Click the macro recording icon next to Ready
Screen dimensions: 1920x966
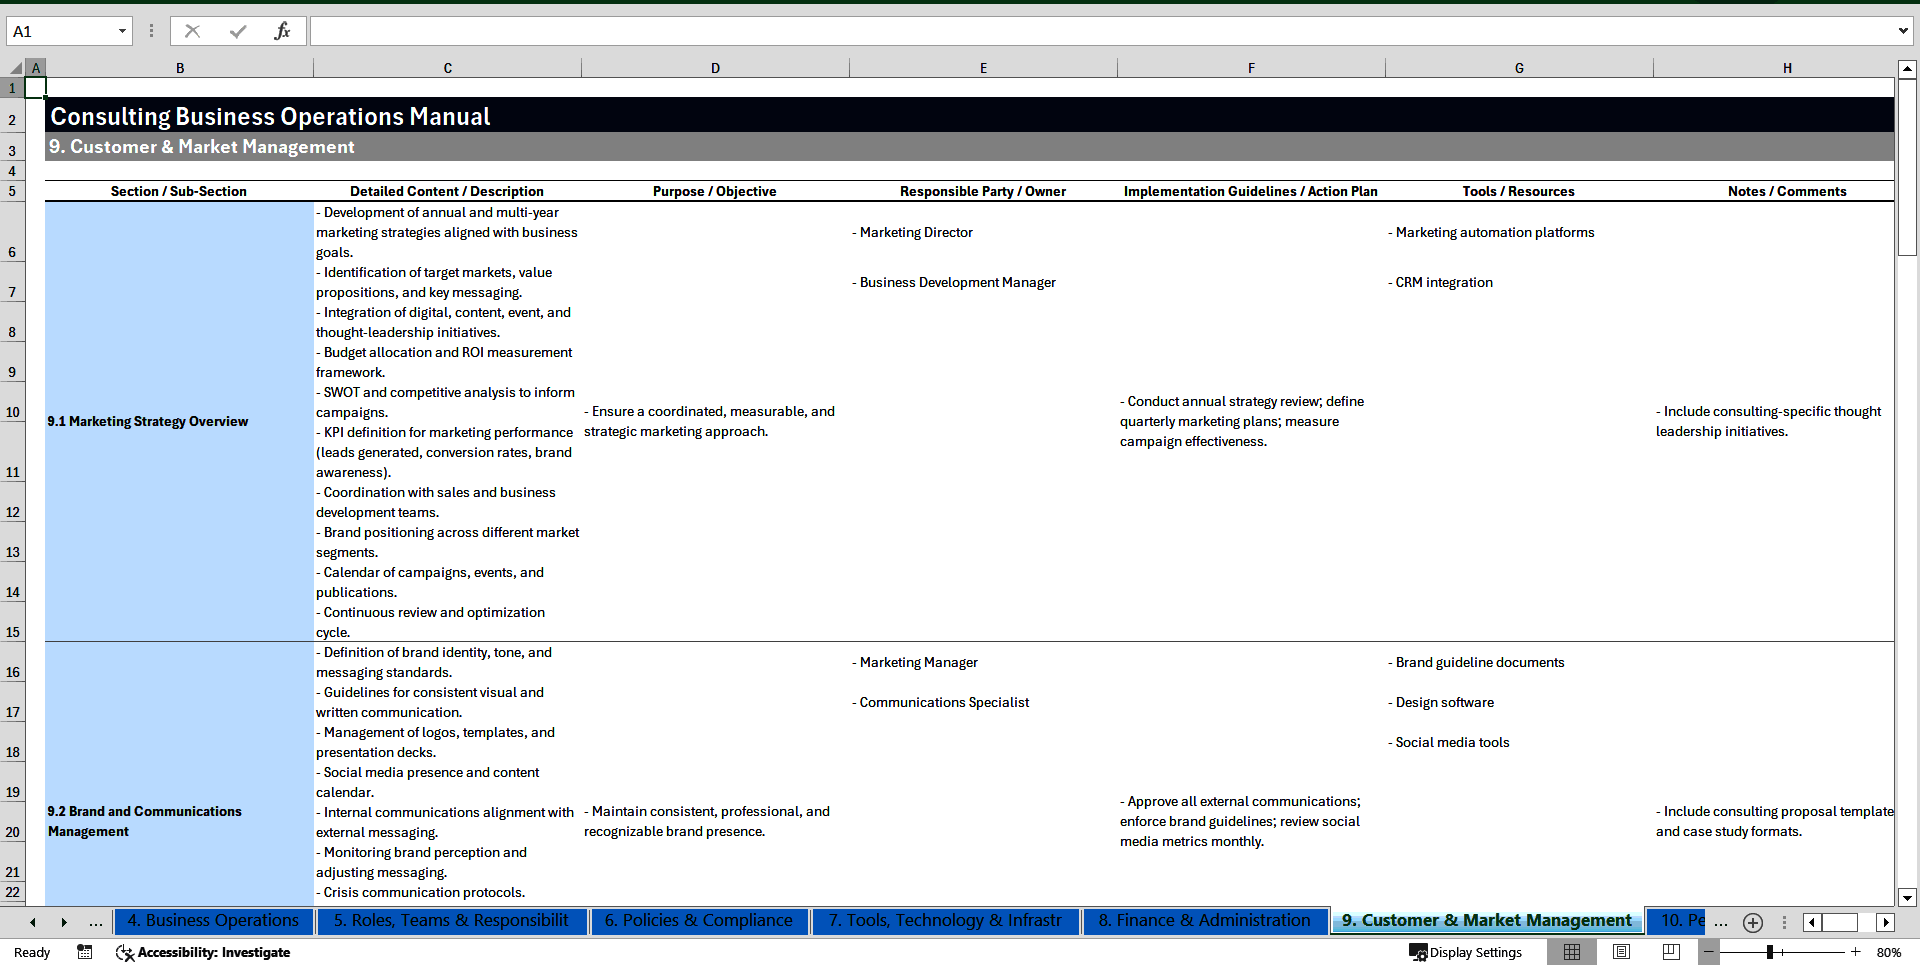click(85, 952)
